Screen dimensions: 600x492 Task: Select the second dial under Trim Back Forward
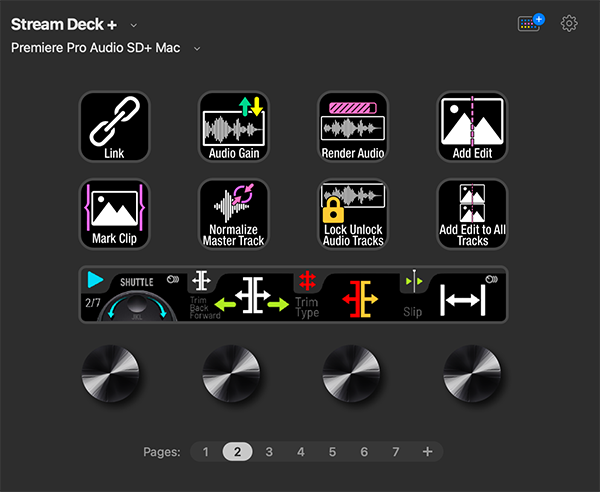point(231,373)
